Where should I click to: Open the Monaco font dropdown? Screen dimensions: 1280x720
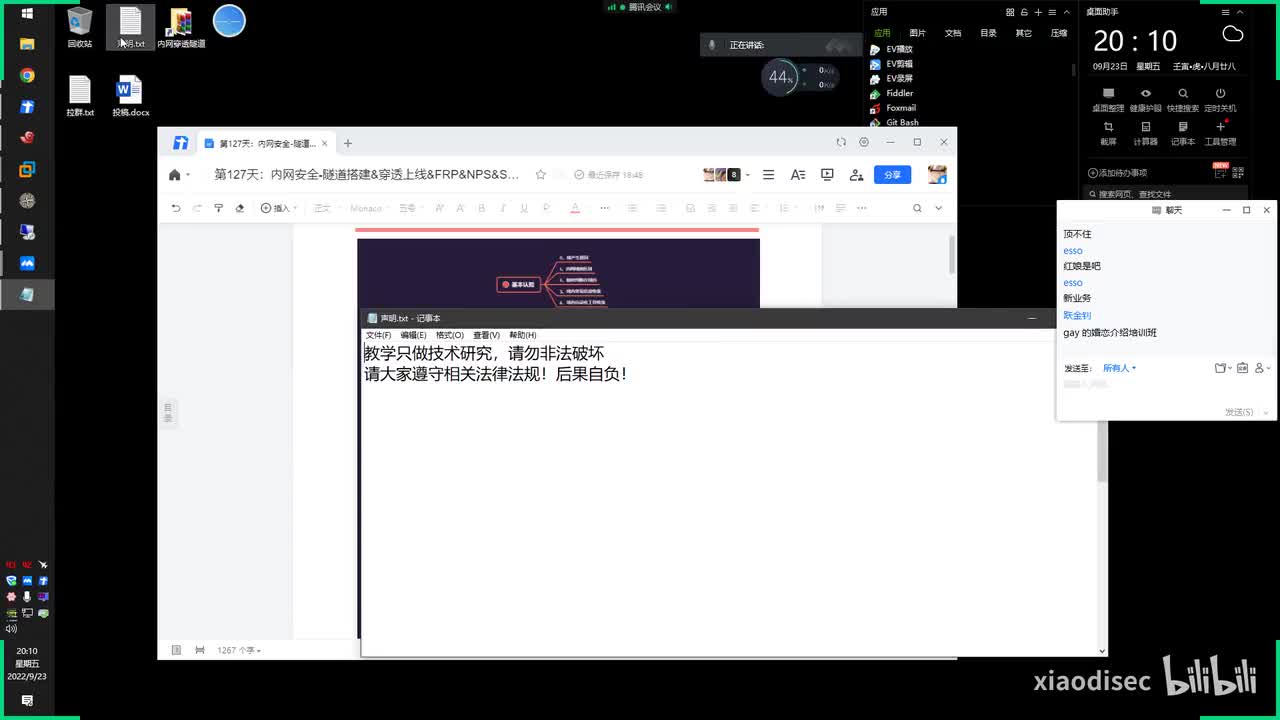[370, 208]
